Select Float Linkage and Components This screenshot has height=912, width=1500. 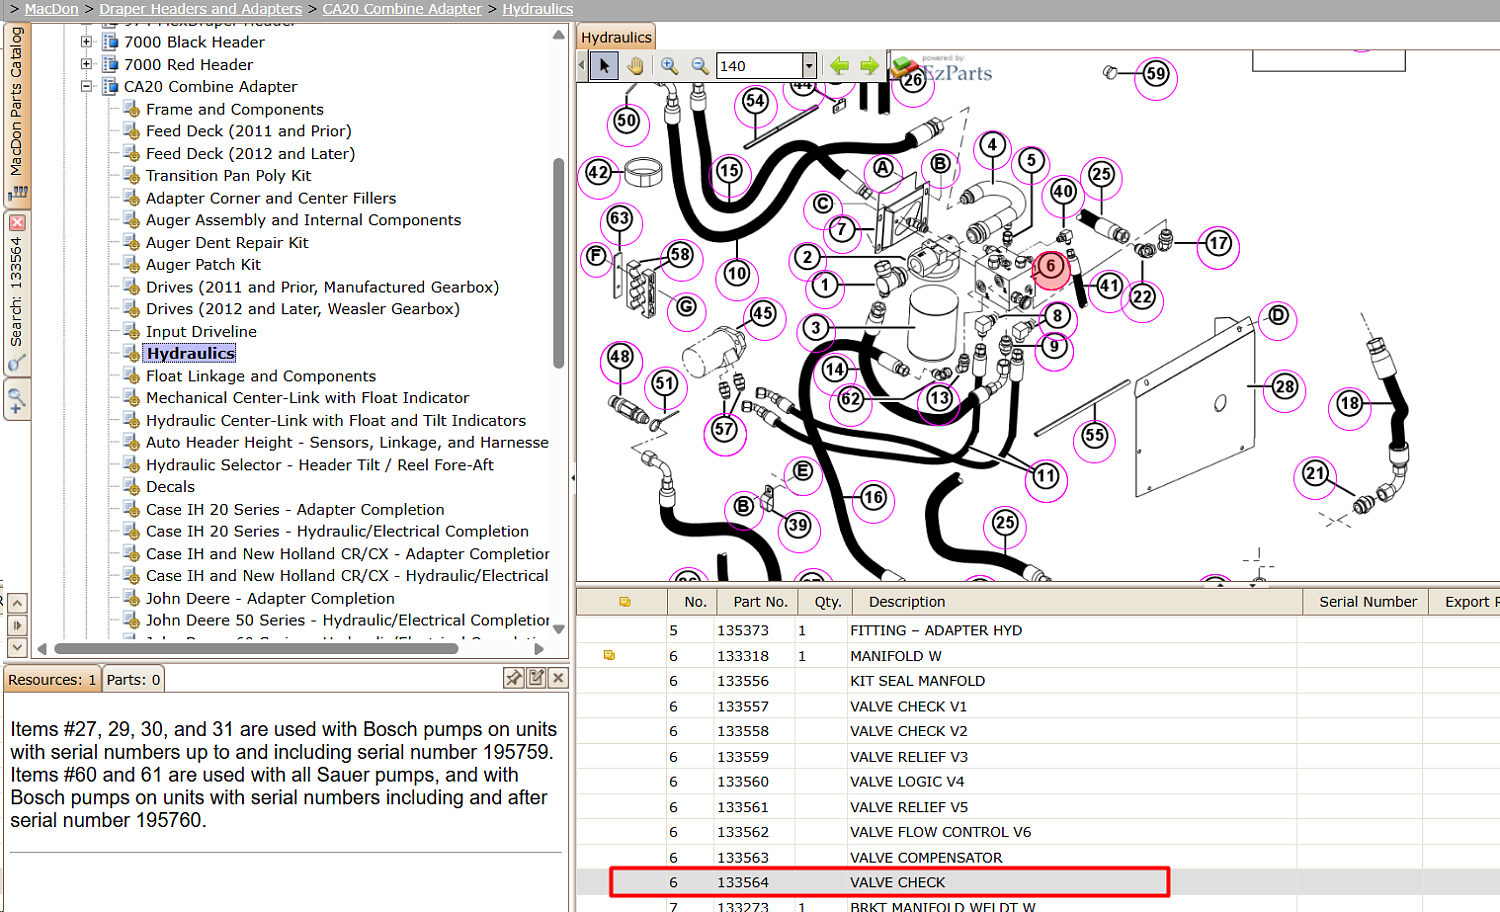tap(261, 376)
